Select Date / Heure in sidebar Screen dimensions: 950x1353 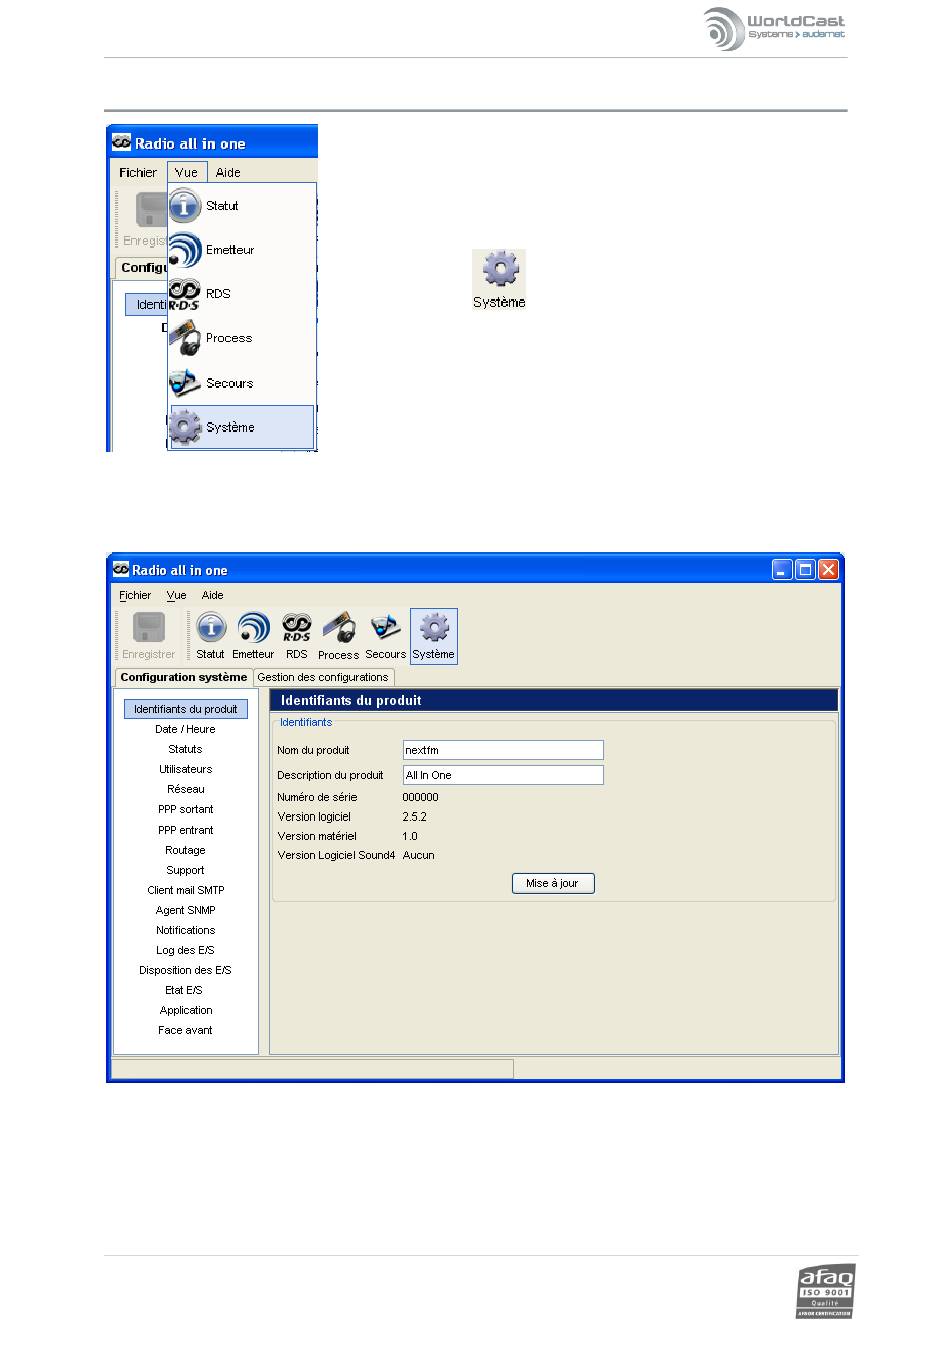point(185,729)
